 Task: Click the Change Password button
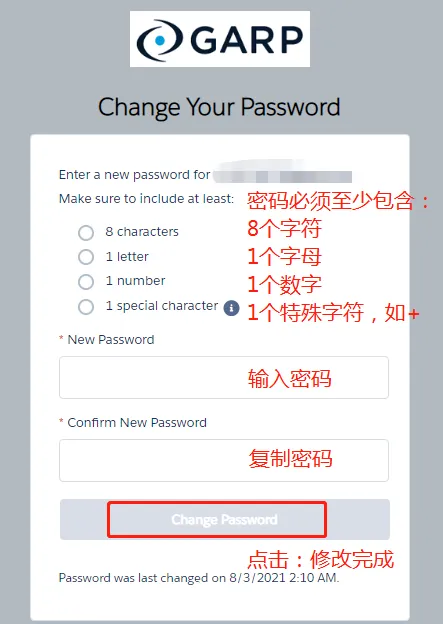tap(225, 519)
